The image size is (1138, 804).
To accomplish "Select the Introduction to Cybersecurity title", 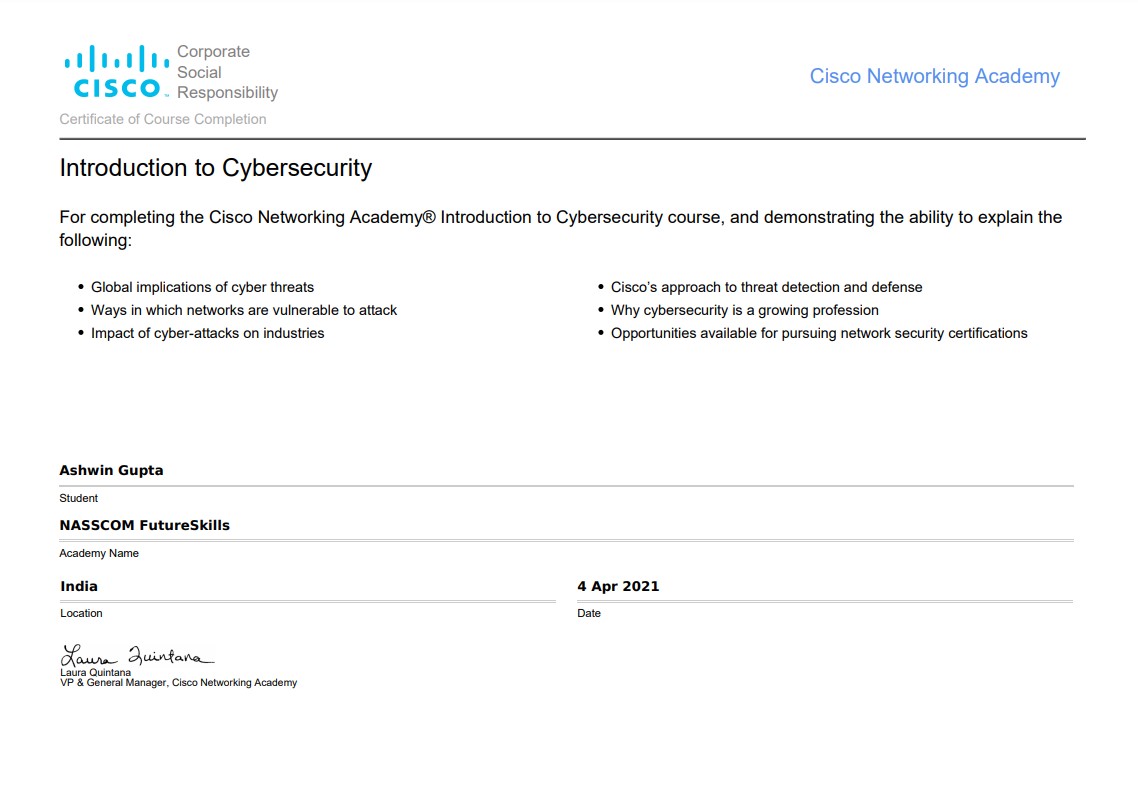I will pos(216,168).
